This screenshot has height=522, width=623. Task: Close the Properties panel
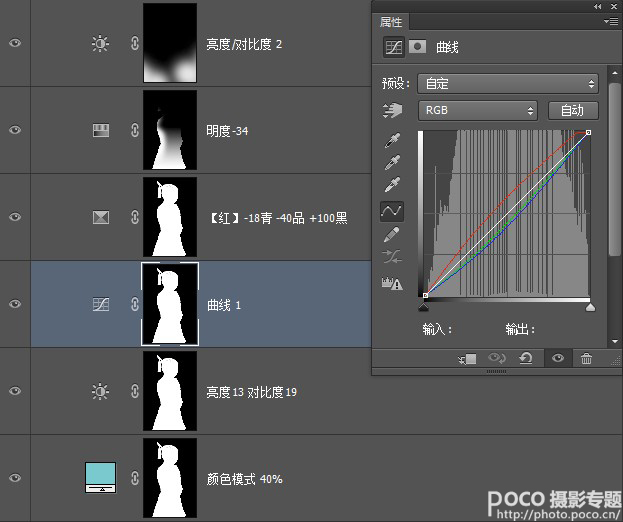pyautogui.click(x=613, y=6)
